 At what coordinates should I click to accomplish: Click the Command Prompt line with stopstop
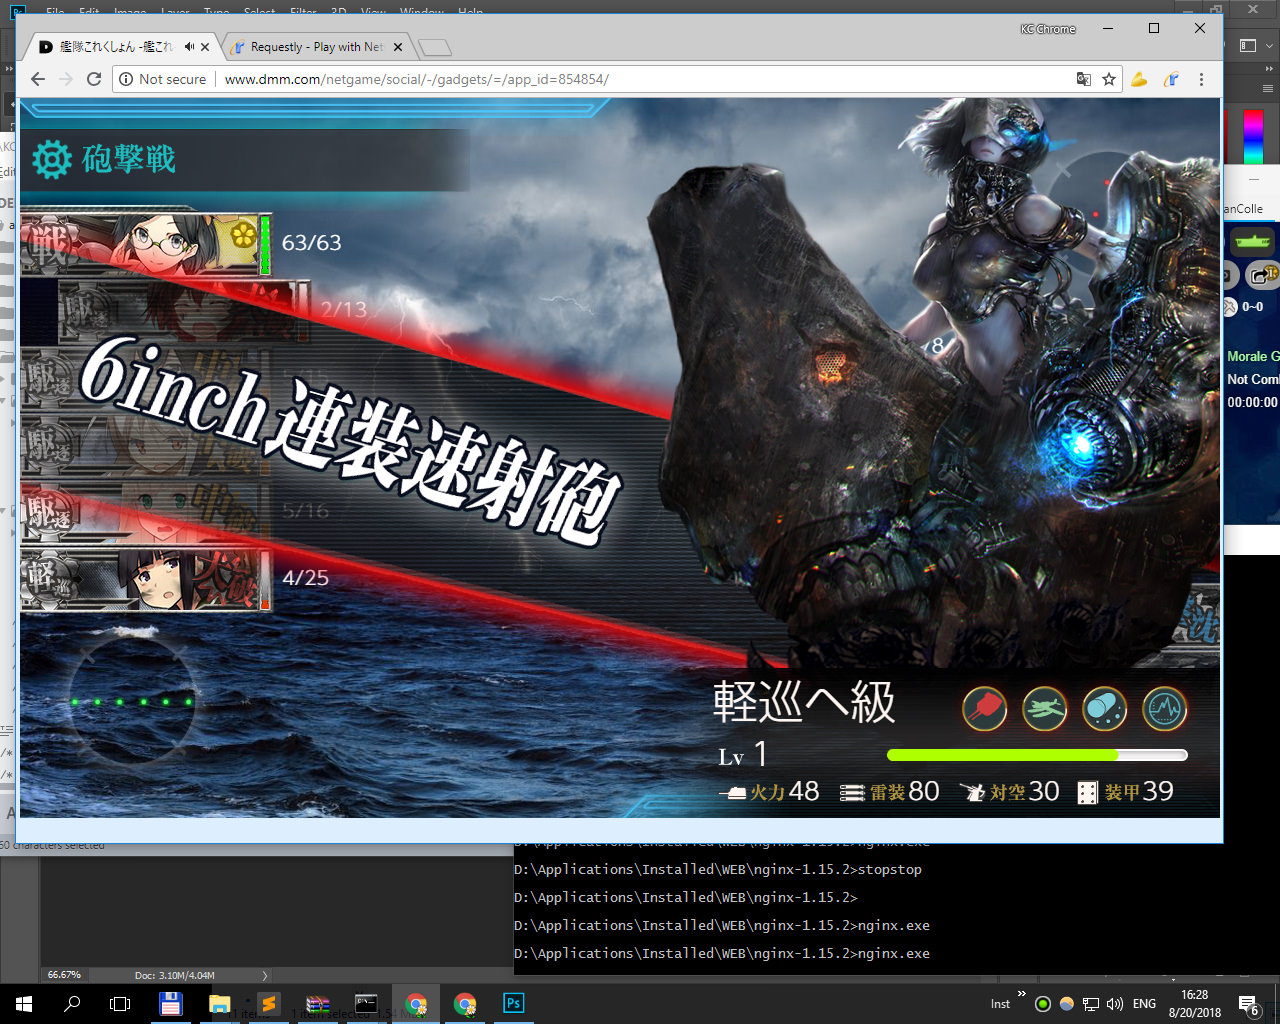click(718, 869)
